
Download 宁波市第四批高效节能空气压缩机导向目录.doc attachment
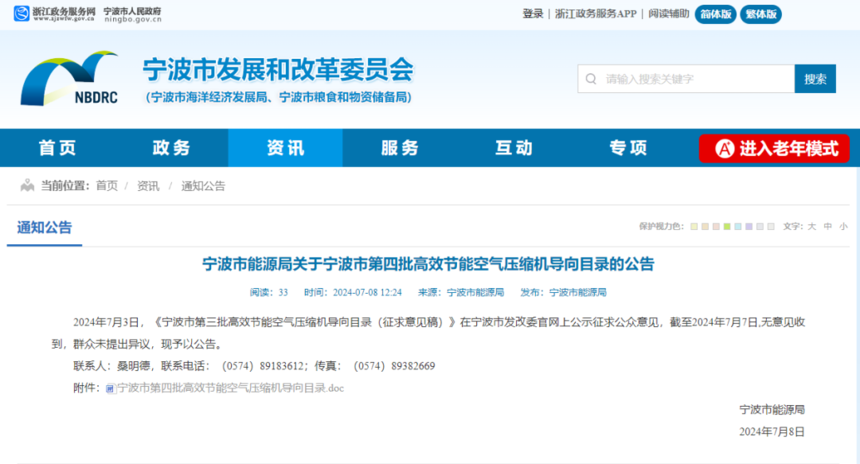(x=231, y=388)
